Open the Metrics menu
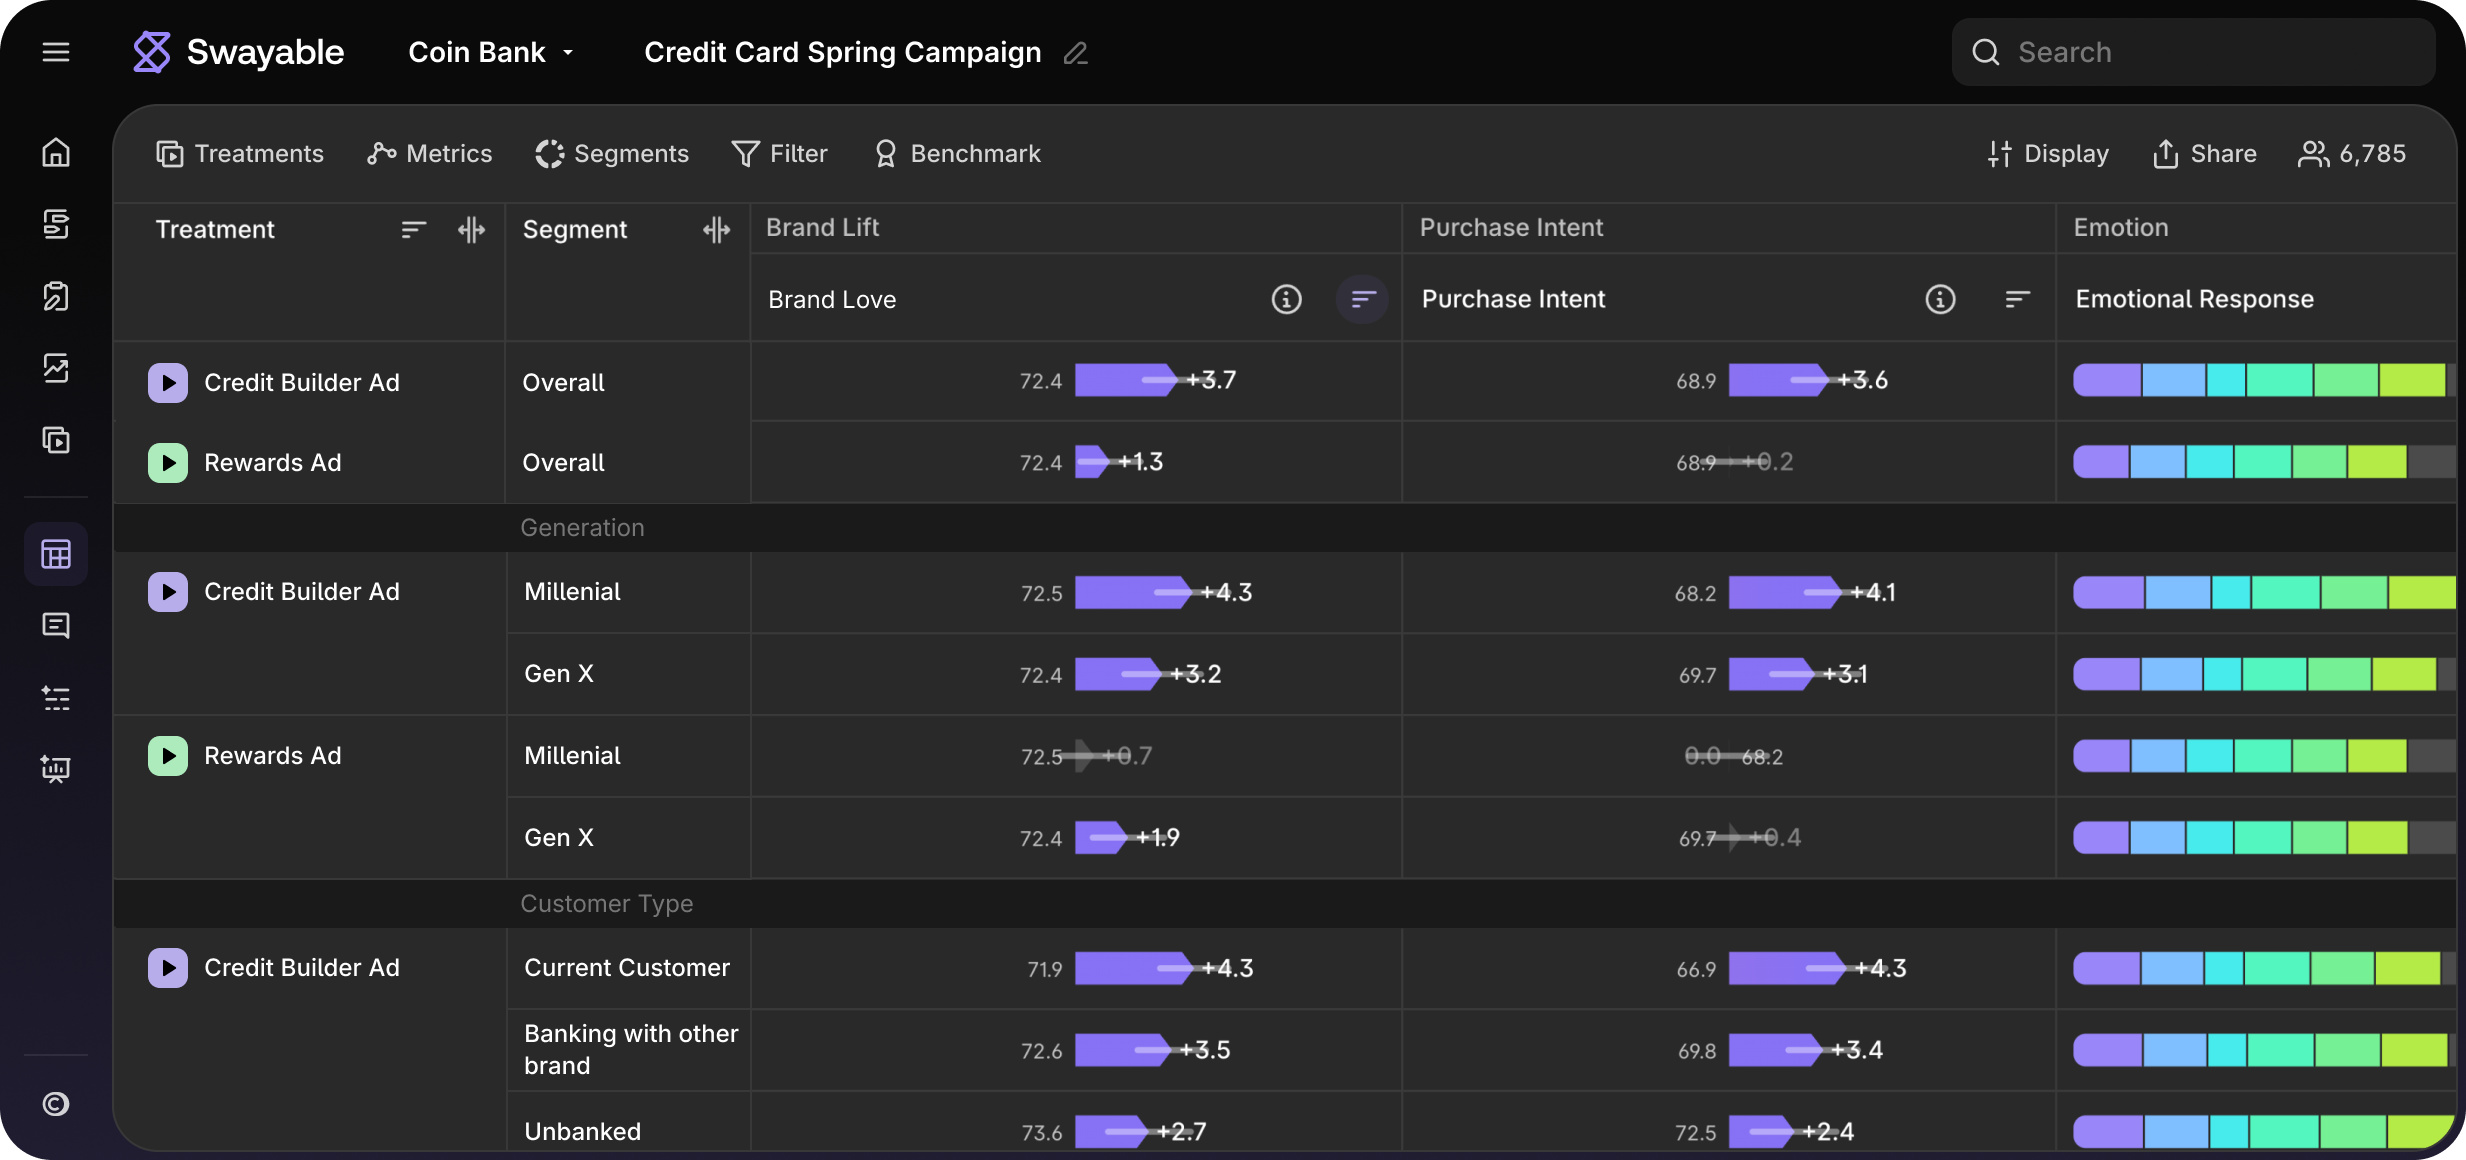The height and width of the screenshot is (1160, 2466). coord(430,154)
